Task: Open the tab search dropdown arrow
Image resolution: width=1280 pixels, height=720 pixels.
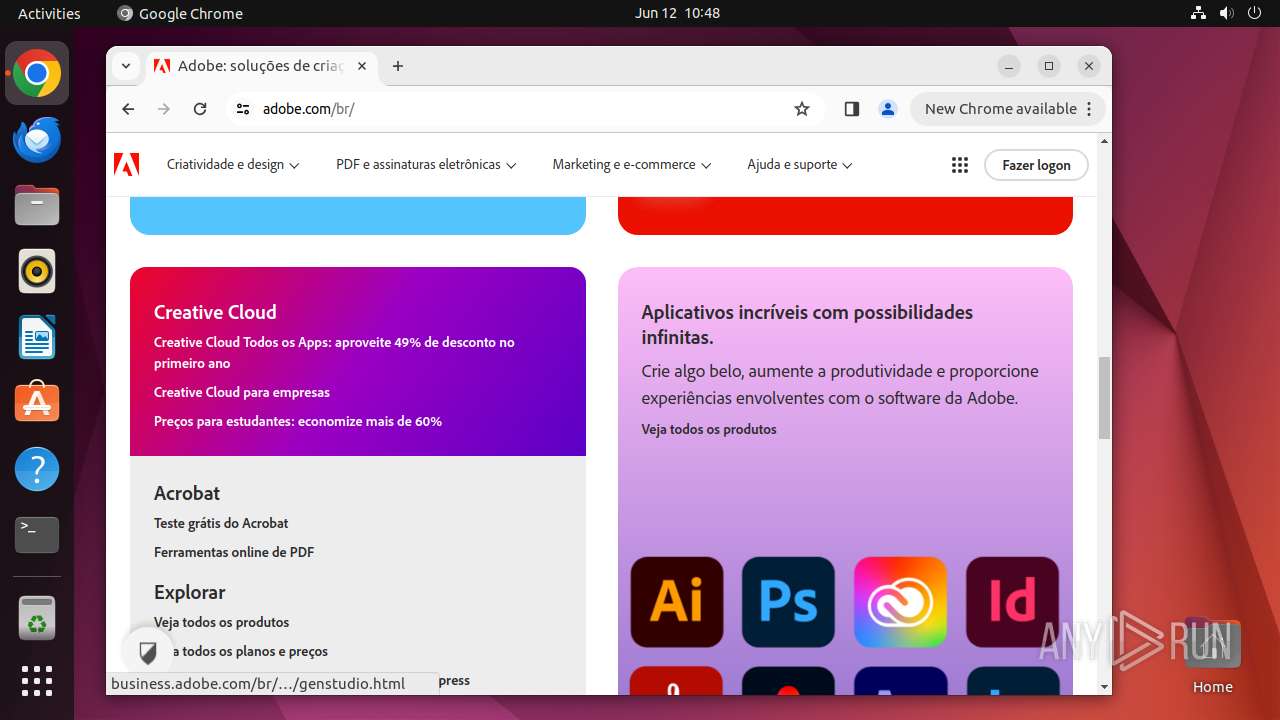Action: tap(126, 66)
